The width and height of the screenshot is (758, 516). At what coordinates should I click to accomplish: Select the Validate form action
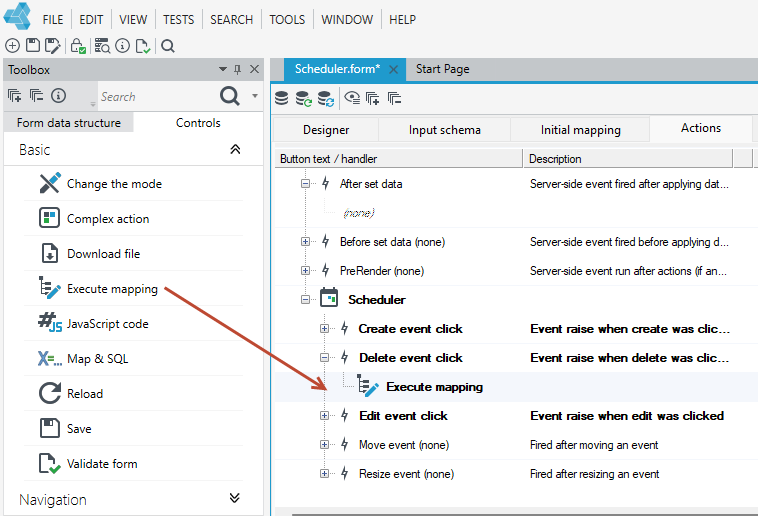click(x=133, y=463)
